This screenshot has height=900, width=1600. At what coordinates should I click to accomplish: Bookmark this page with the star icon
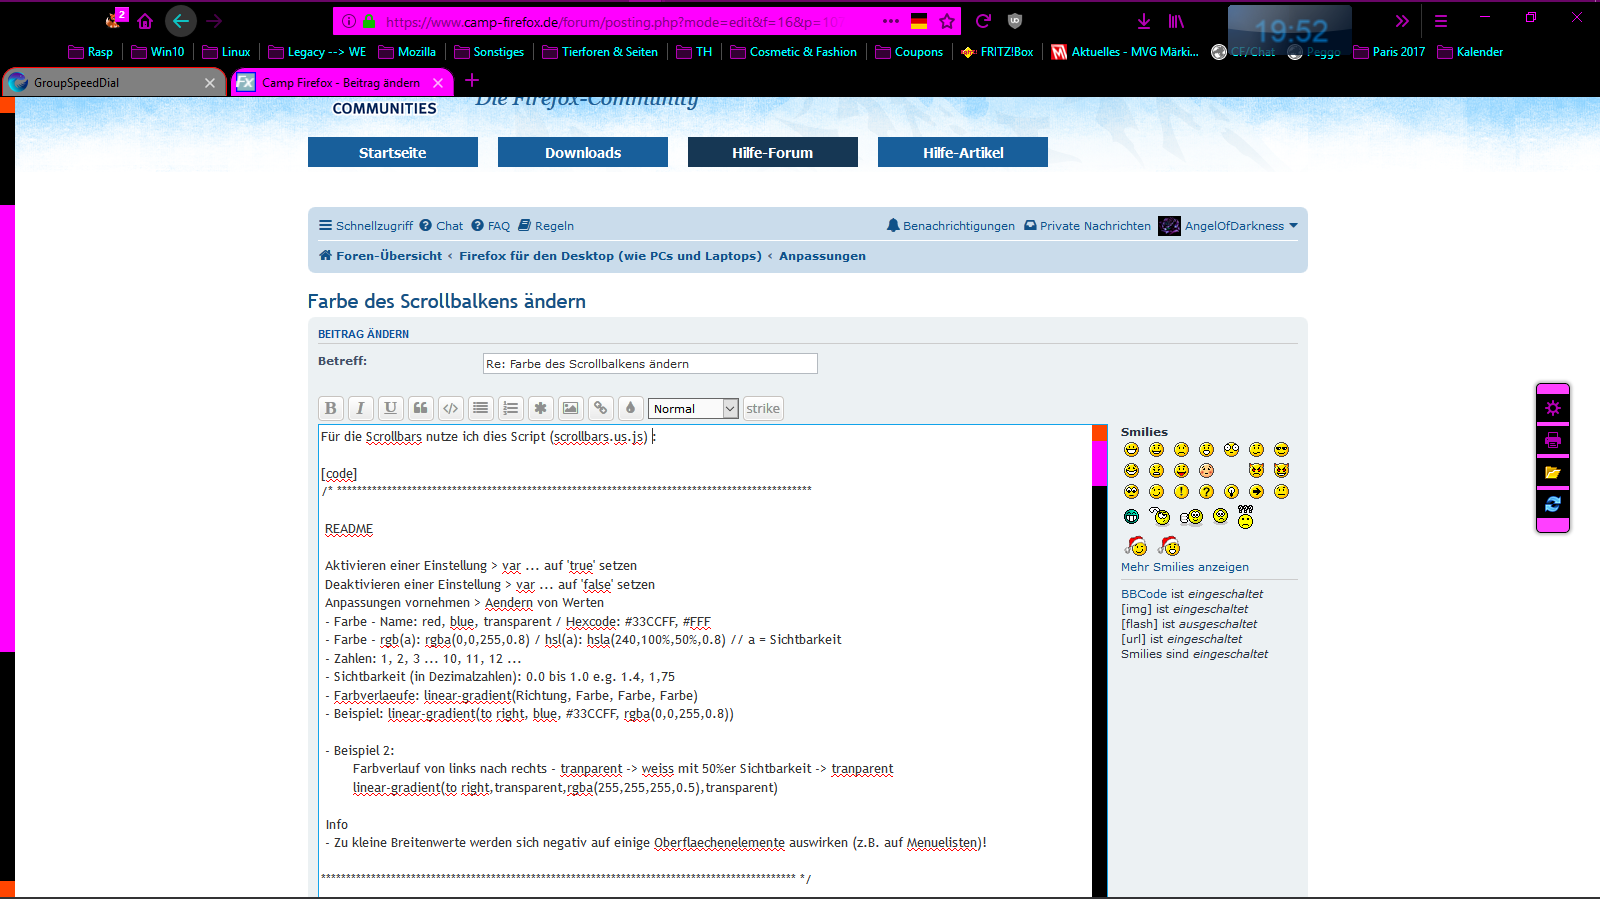[x=947, y=21]
